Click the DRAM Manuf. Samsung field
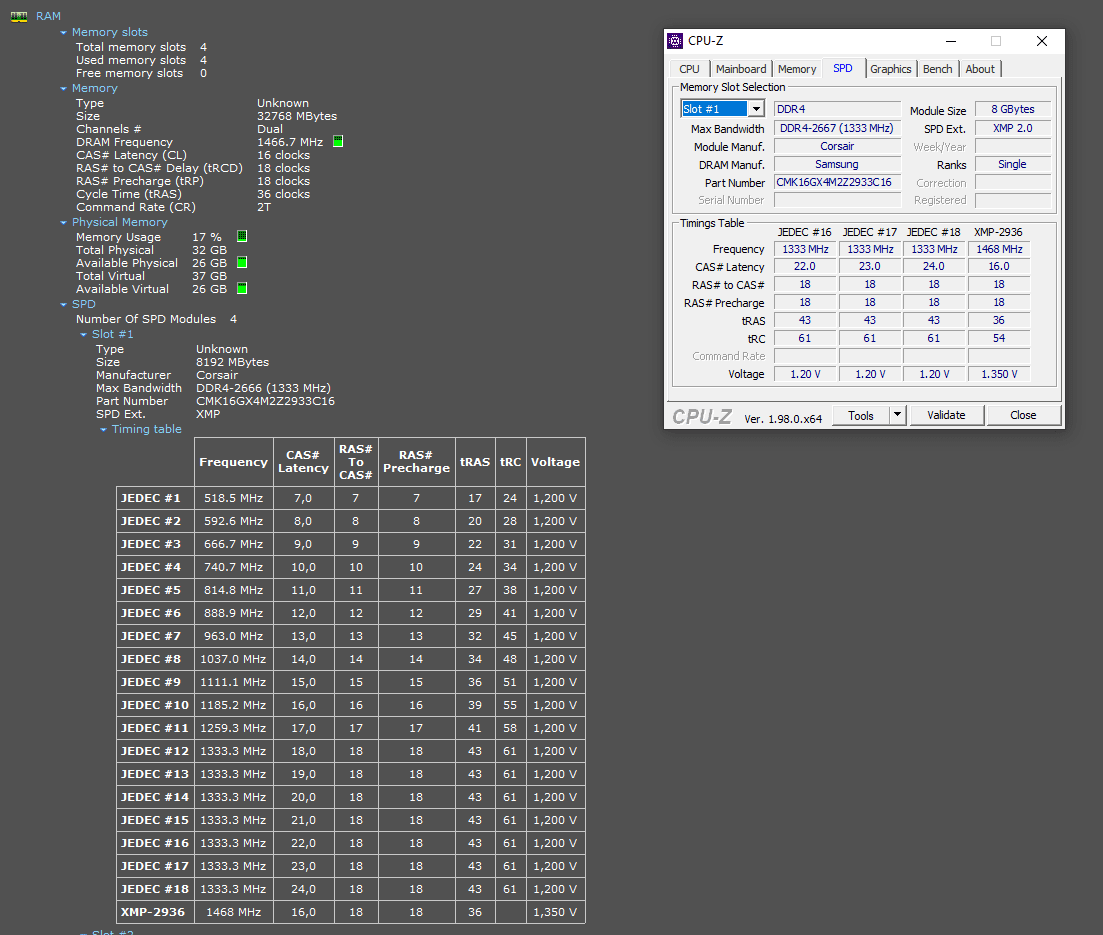 (x=837, y=164)
